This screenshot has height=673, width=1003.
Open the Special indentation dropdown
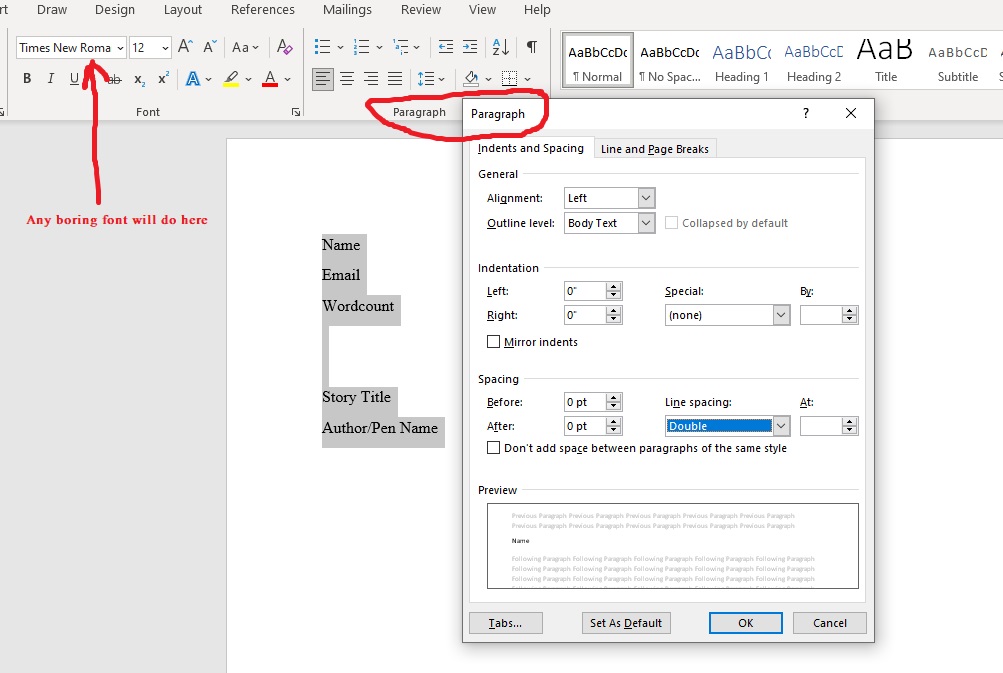(781, 315)
